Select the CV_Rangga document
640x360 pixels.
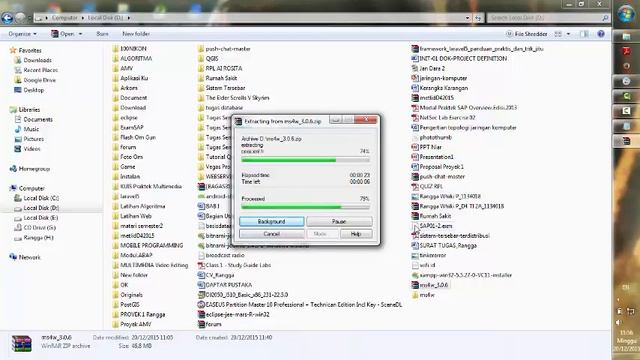point(216,275)
